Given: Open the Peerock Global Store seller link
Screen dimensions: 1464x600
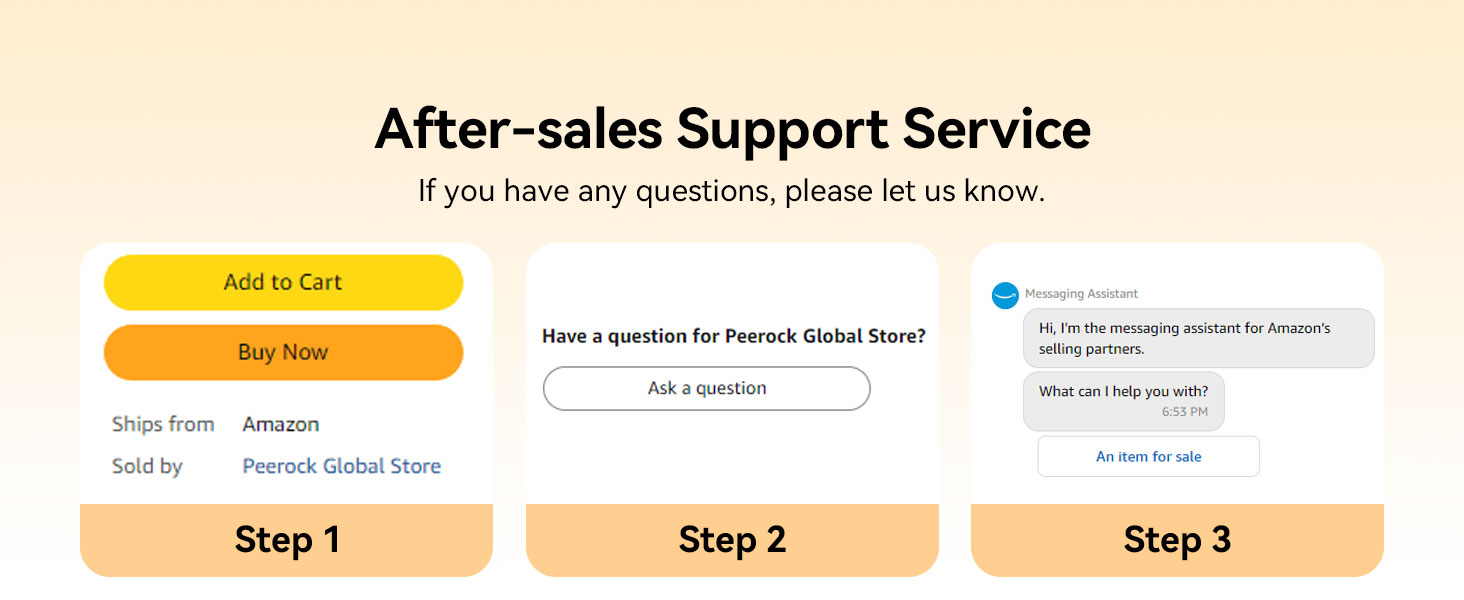Looking at the screenshot, I should click(341, 466).
